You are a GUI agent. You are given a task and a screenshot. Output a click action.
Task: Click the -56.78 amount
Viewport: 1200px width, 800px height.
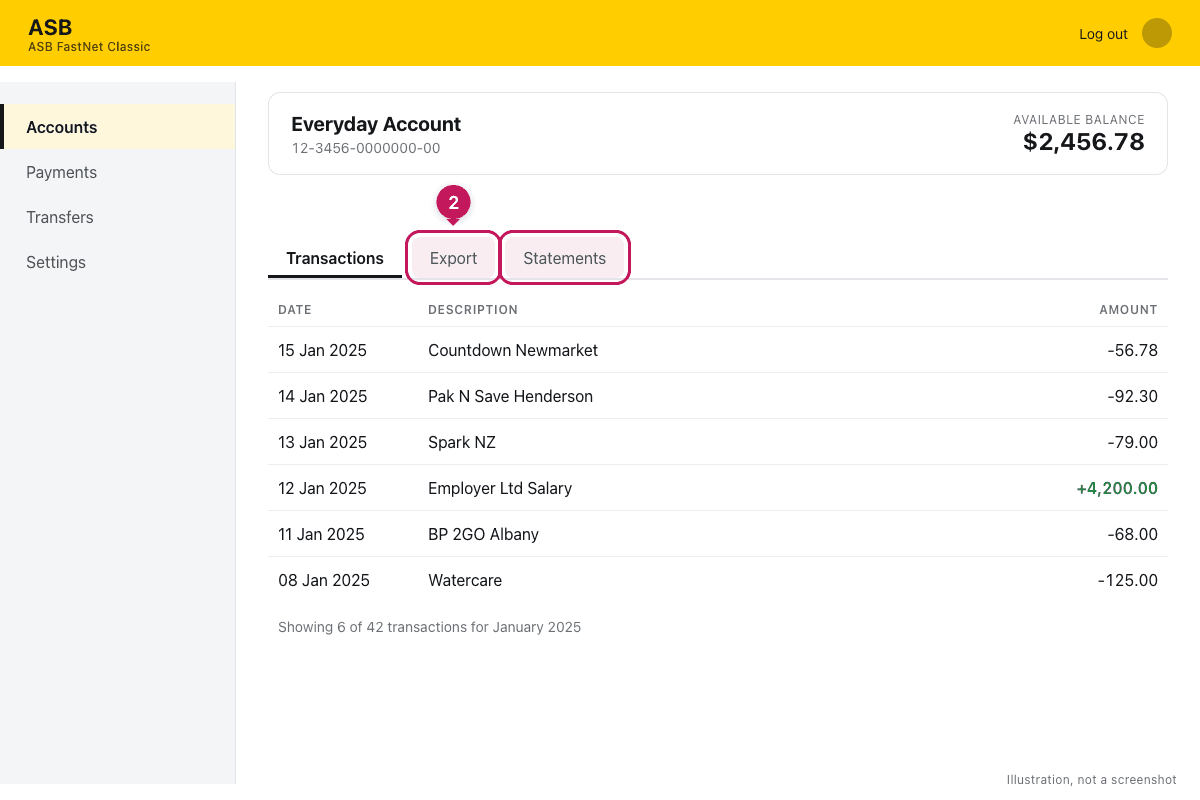pos(1132,350)
